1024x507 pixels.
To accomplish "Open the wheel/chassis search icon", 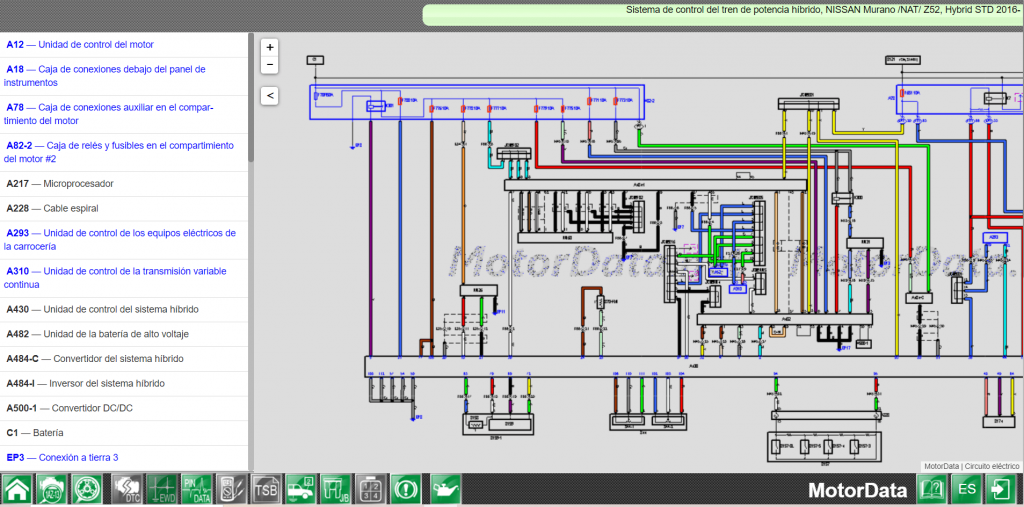I will point(88,489).
